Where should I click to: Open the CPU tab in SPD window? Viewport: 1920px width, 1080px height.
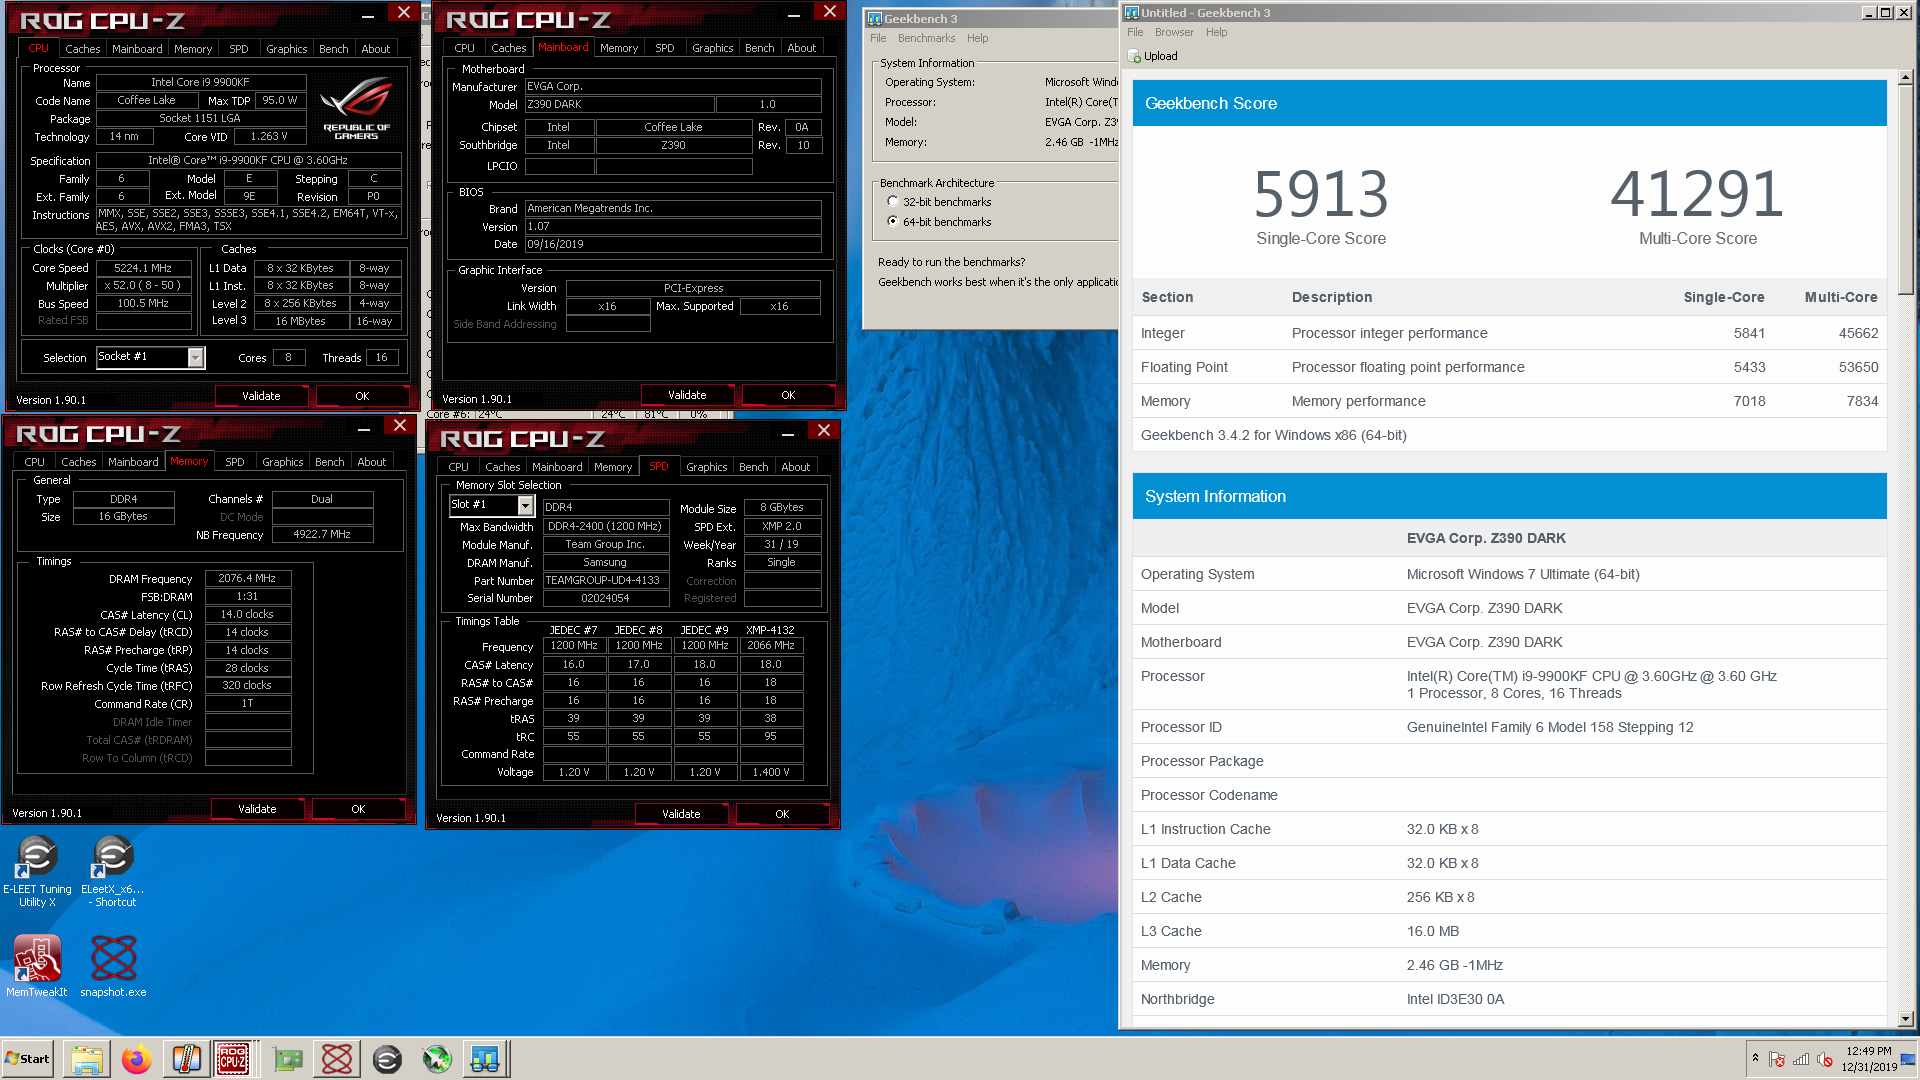(x=459, y=467)
